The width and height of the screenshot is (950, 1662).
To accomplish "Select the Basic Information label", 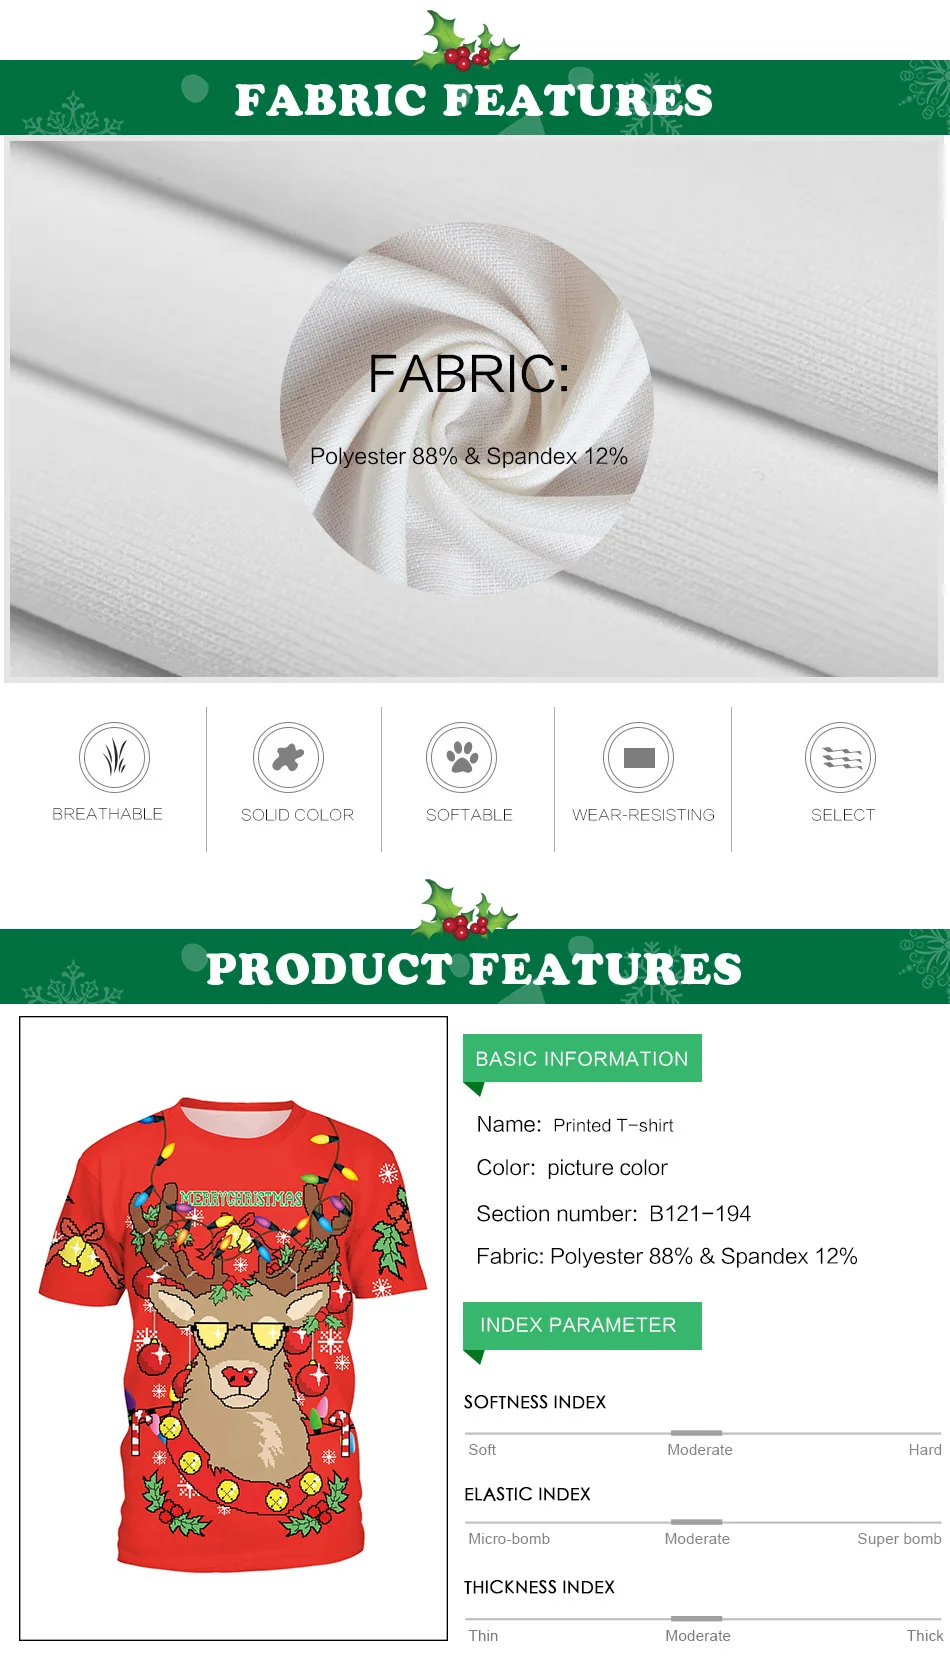I will tap(582, 1058).
